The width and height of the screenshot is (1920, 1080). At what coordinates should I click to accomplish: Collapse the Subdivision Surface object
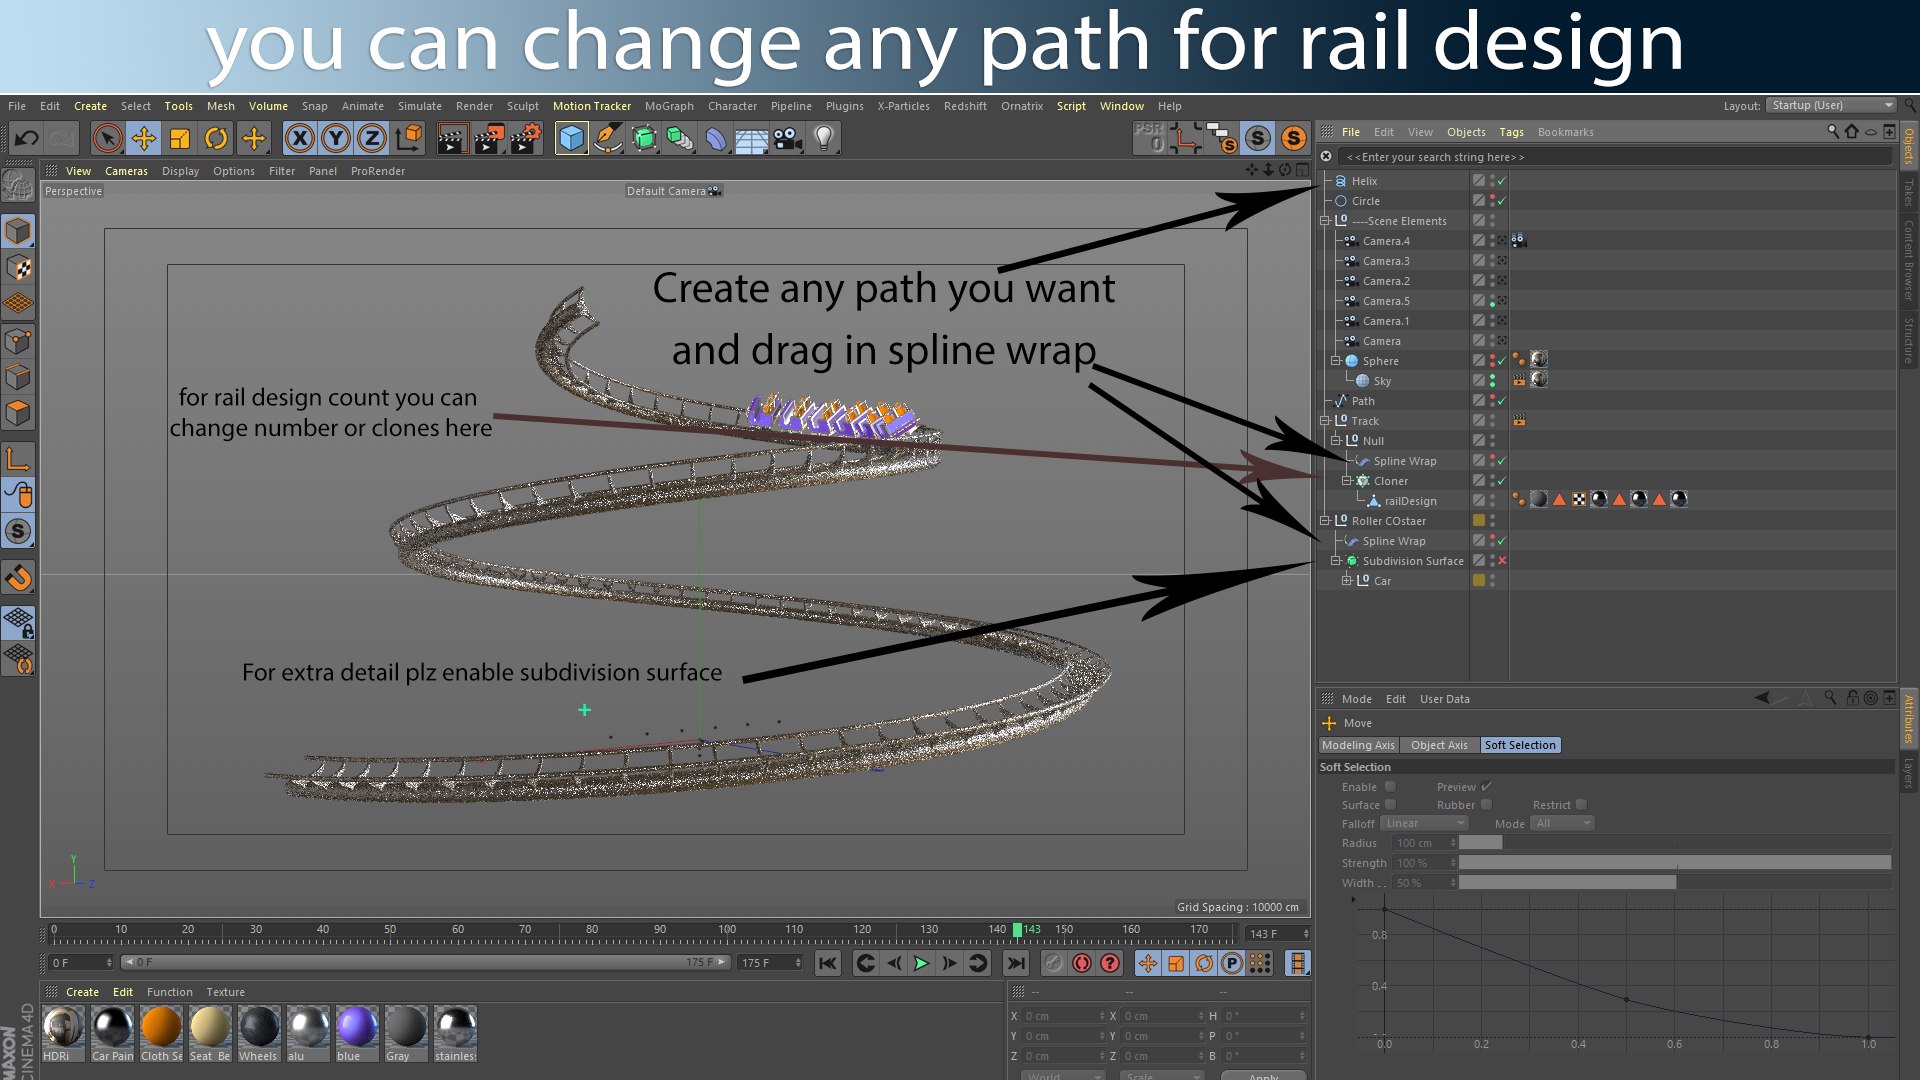[x=1336, y=561]
